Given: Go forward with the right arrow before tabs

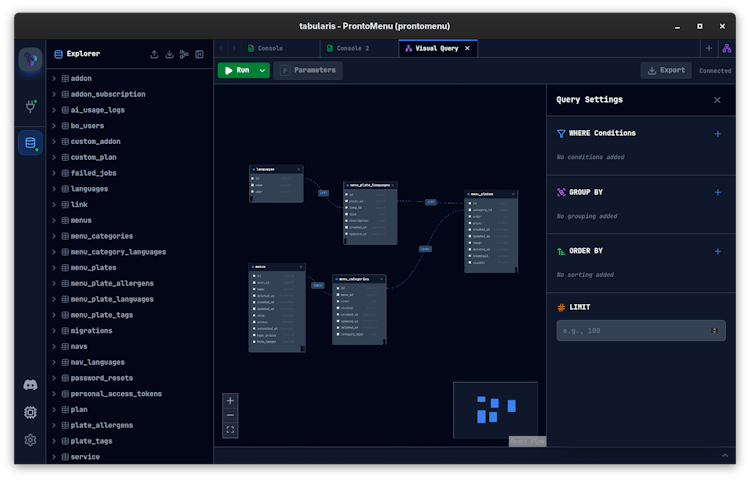Looking at the screenshot, I should click(x=234, y=48).
